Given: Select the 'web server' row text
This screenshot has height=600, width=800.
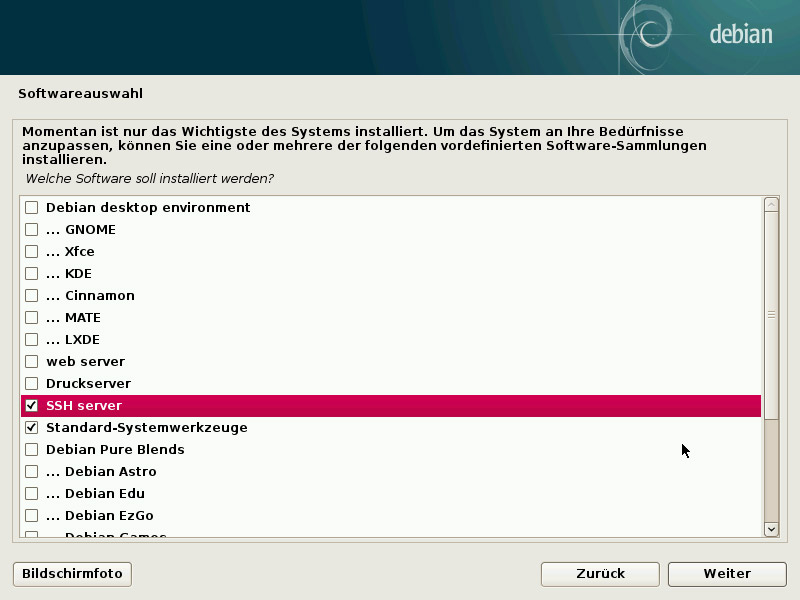Looking at the screenshot, I should pyautogui.click(x=85, y=361).
